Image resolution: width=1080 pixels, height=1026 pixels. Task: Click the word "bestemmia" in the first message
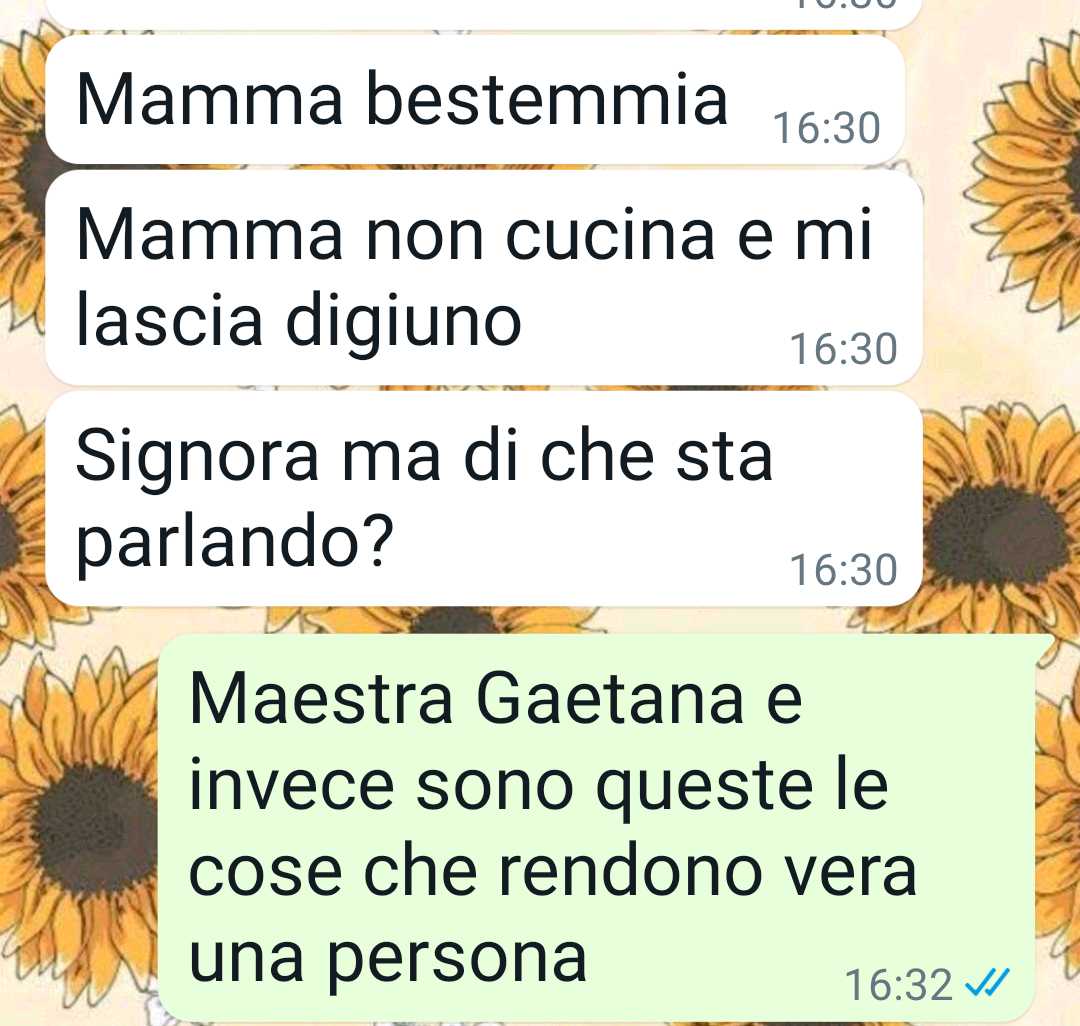coord(546,100)
